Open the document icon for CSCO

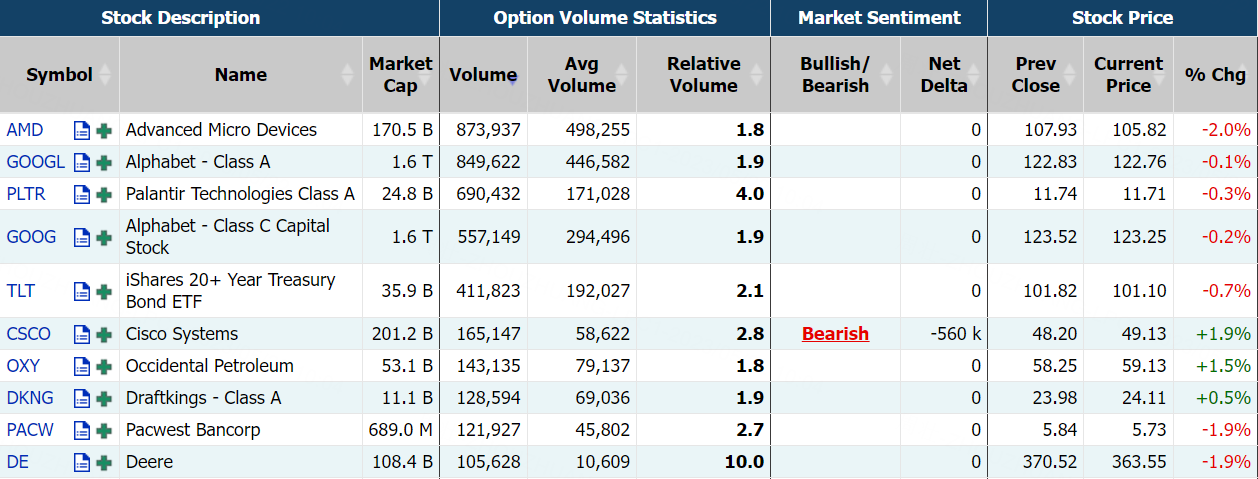82,334
